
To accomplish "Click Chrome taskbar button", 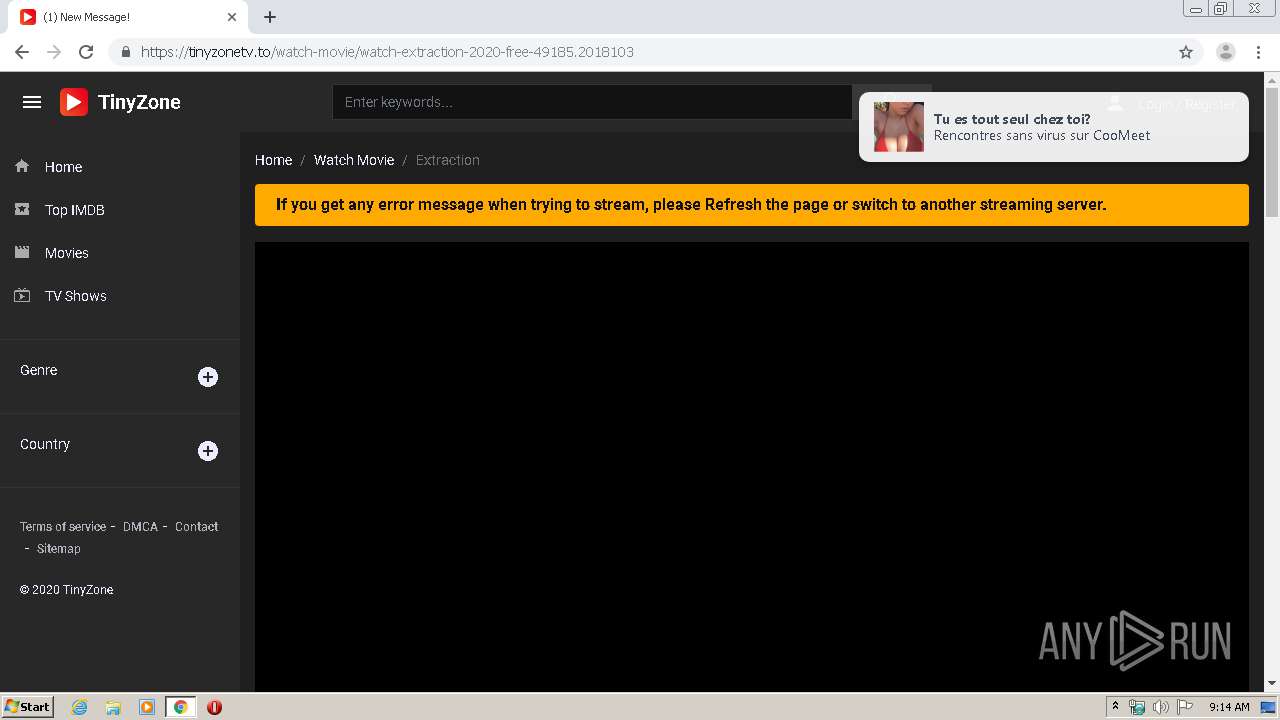I will pos(180,707).
